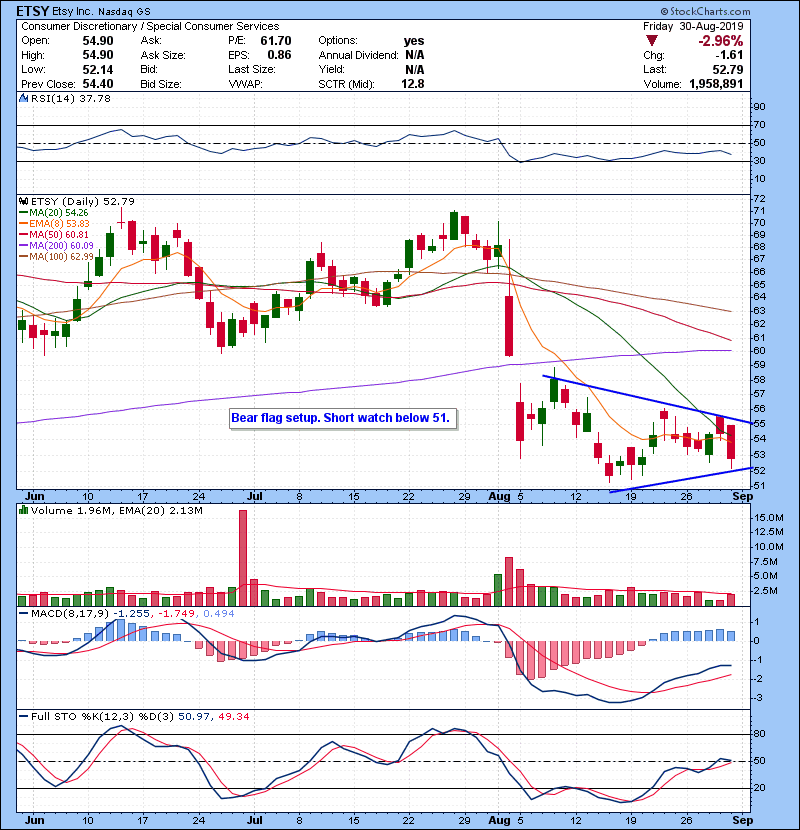Click the Annual Dividend N/A value
This screenshot has width=800, height=830.
tap(415, 55)
